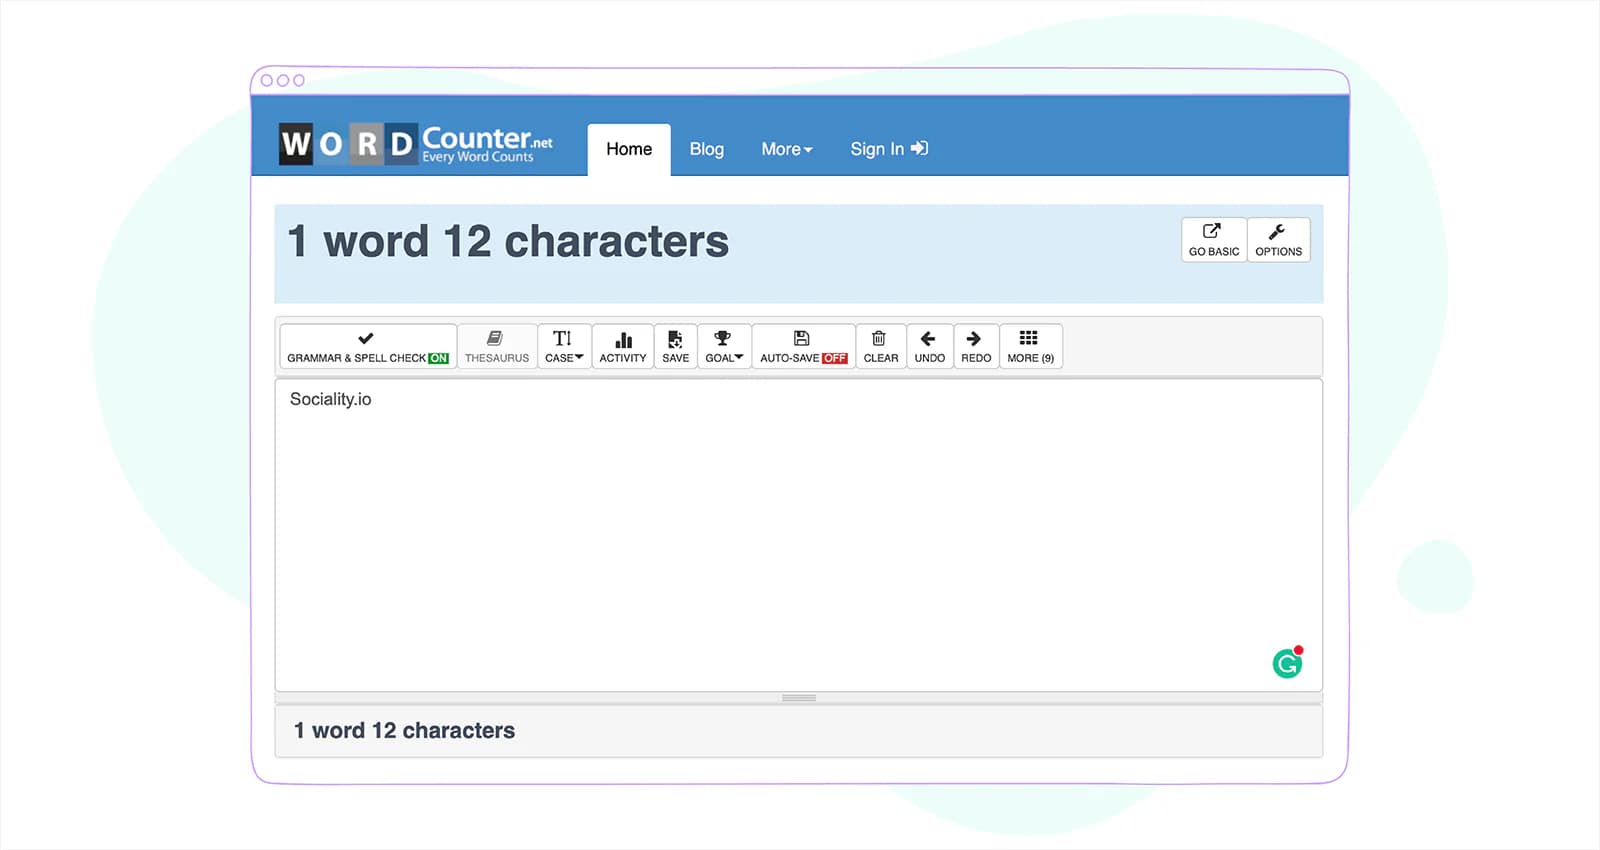The width and height of the screenshot is (1600, 850).
Task: Go to the Blog page
Action: (706, 149)
